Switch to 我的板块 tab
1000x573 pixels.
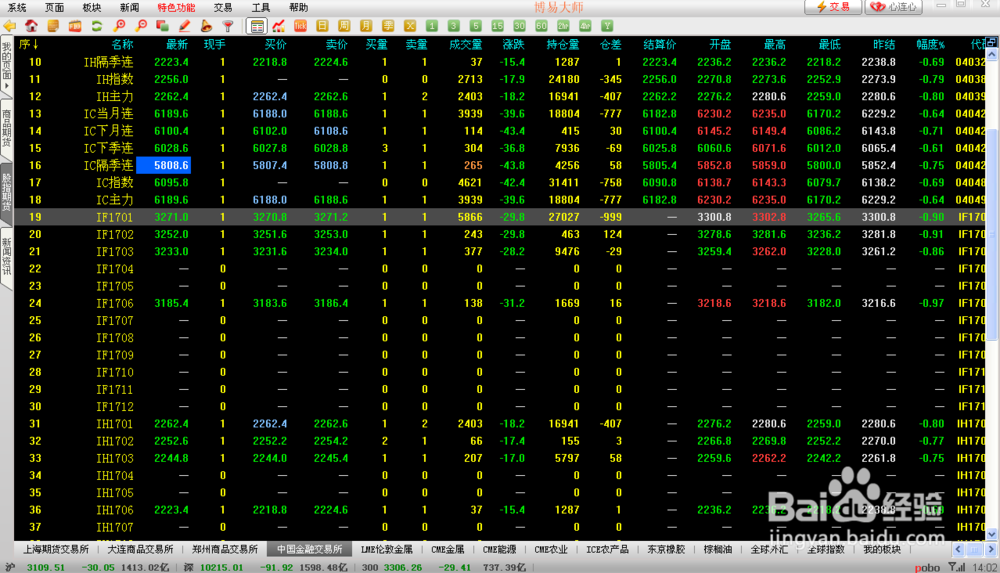[x=882, y=549]
